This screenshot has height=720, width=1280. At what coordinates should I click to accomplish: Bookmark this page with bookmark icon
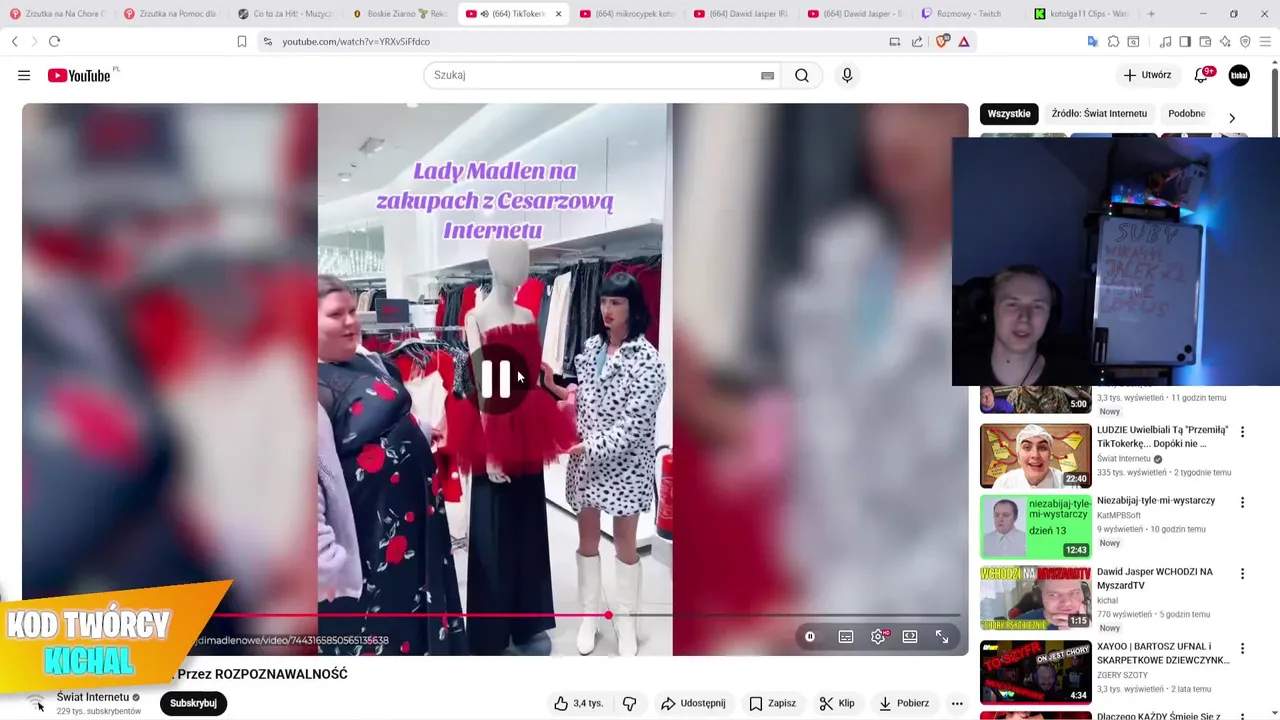click(x=241, y=42)
